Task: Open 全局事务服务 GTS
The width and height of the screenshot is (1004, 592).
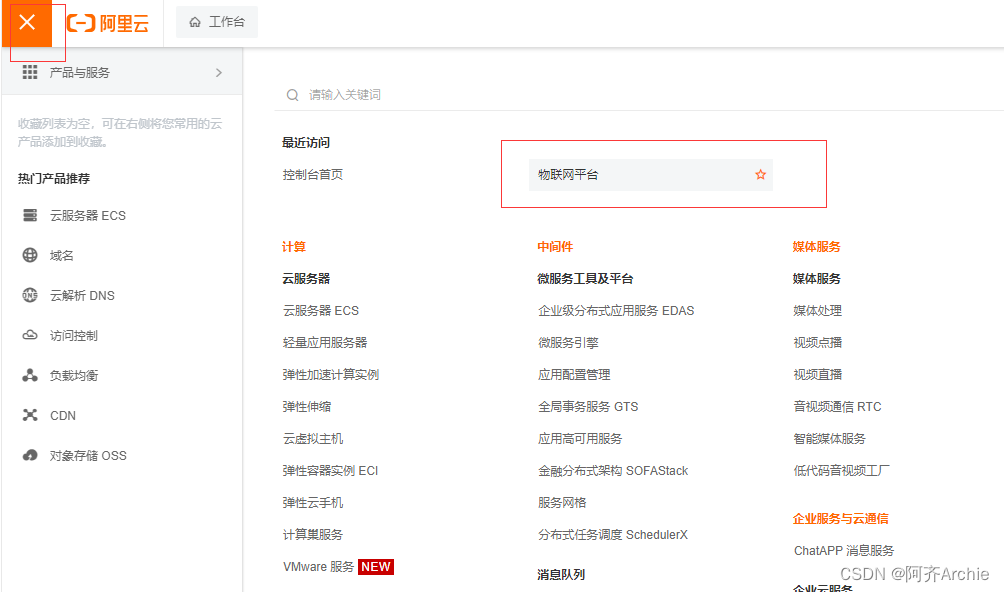Action: click(x=588, y=406)
